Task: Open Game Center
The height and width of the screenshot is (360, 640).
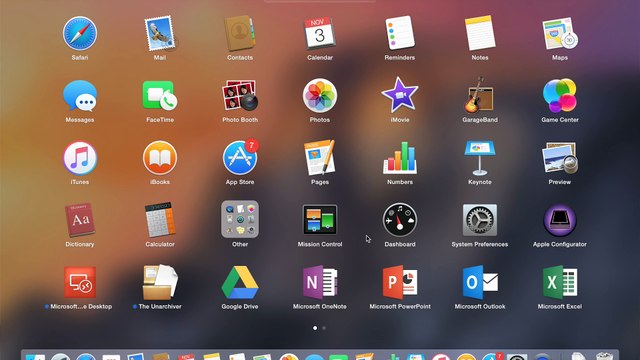Action: [560, 96]
